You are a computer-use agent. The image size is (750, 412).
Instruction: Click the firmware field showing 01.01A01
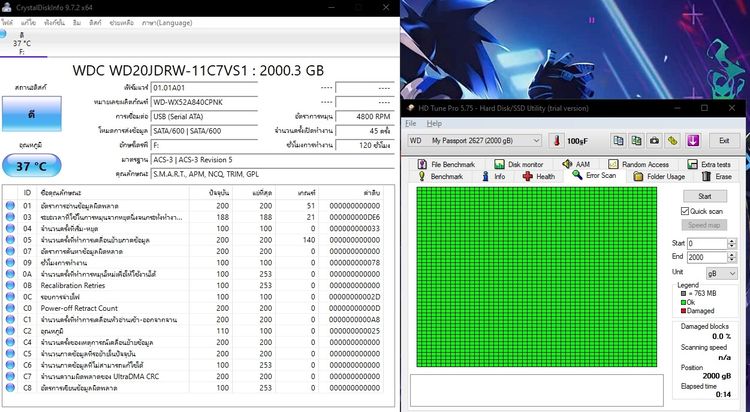[x=204, y=88]
